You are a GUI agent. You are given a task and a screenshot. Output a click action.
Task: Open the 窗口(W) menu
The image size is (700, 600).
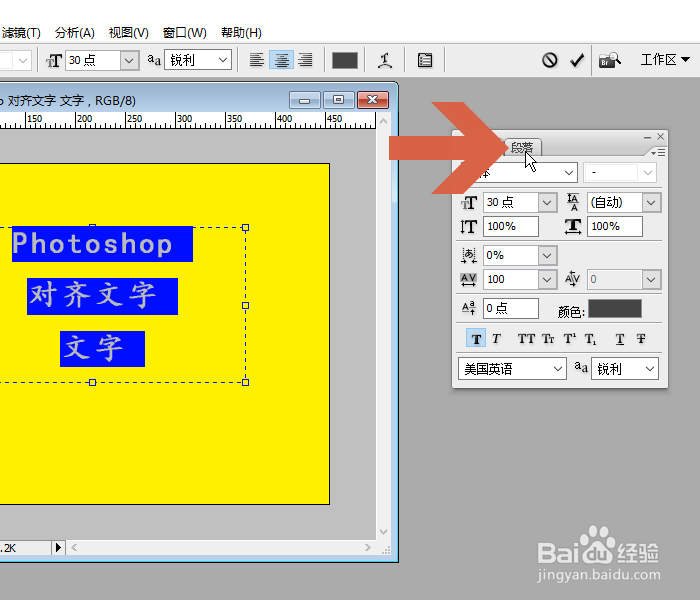(x=184, y=33)
